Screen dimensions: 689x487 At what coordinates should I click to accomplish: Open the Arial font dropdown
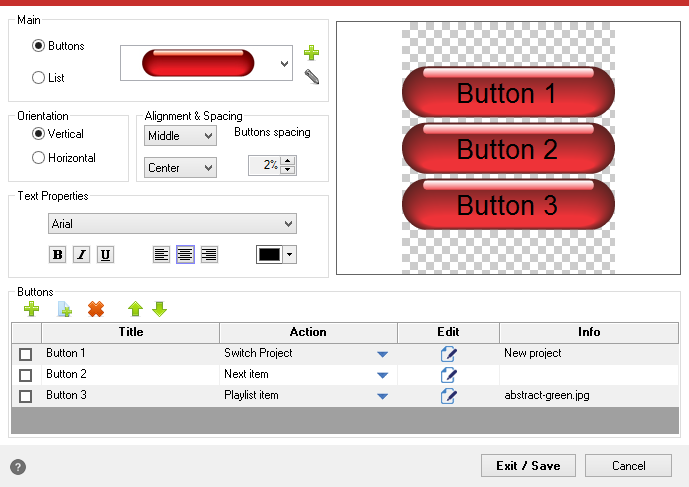point(172,224)
